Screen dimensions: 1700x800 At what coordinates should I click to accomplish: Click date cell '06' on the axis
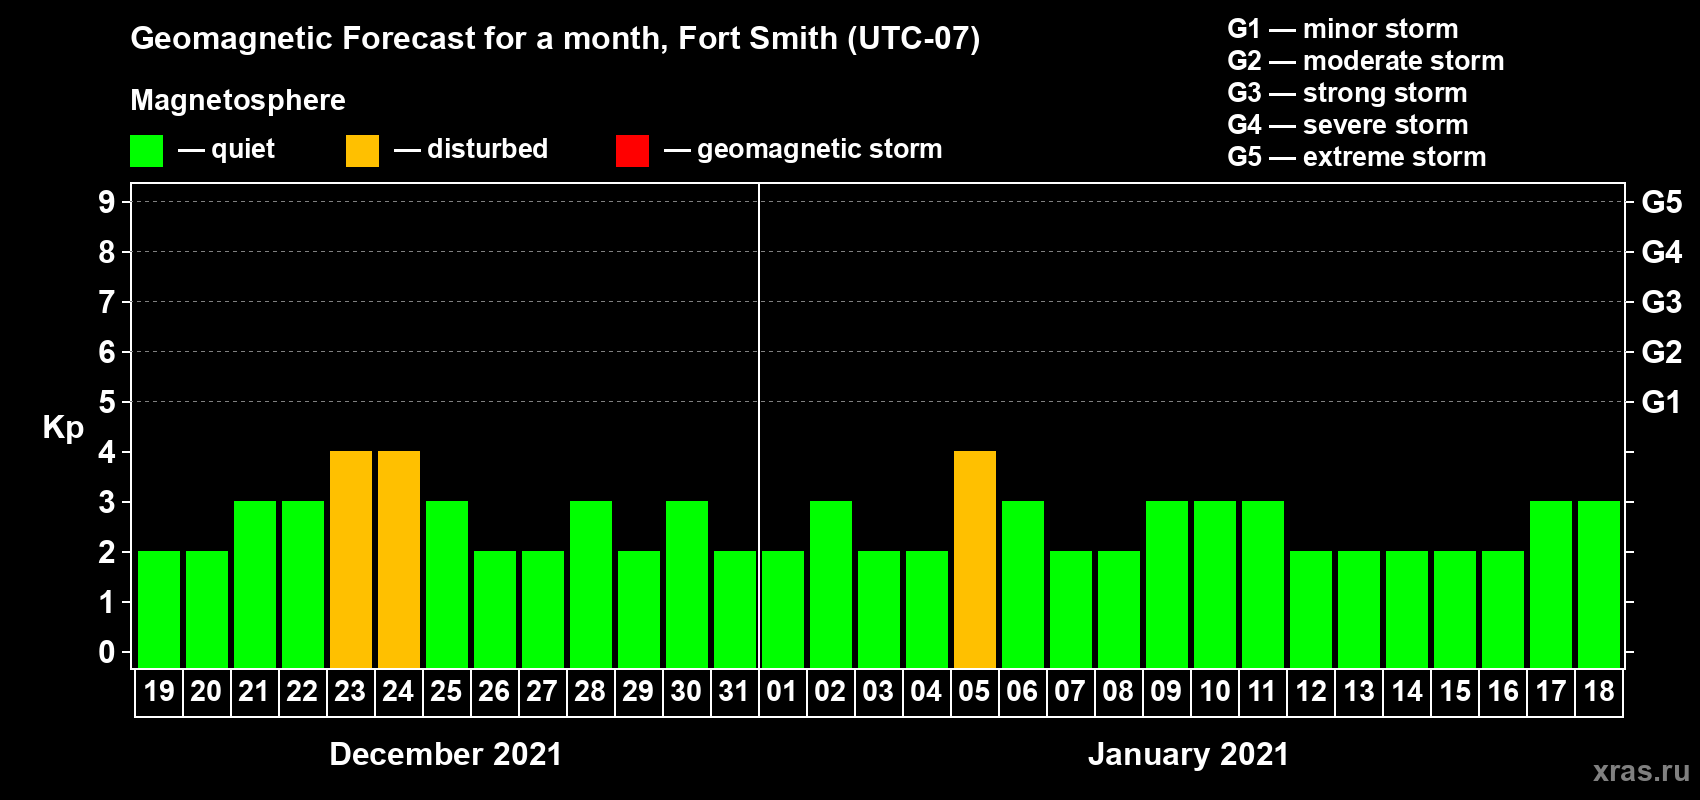point(1023,692)
